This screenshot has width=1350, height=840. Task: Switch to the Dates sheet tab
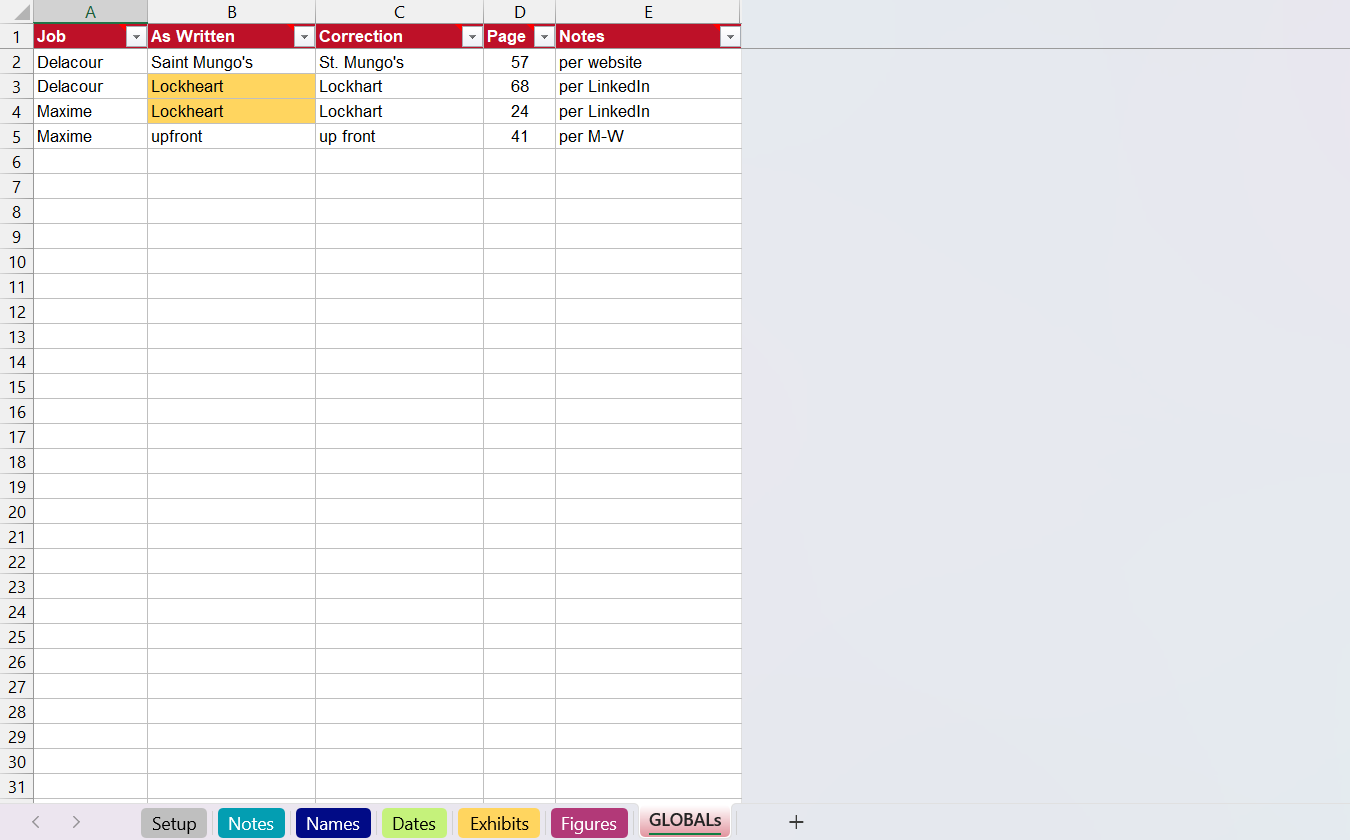(x=414, y=823)
